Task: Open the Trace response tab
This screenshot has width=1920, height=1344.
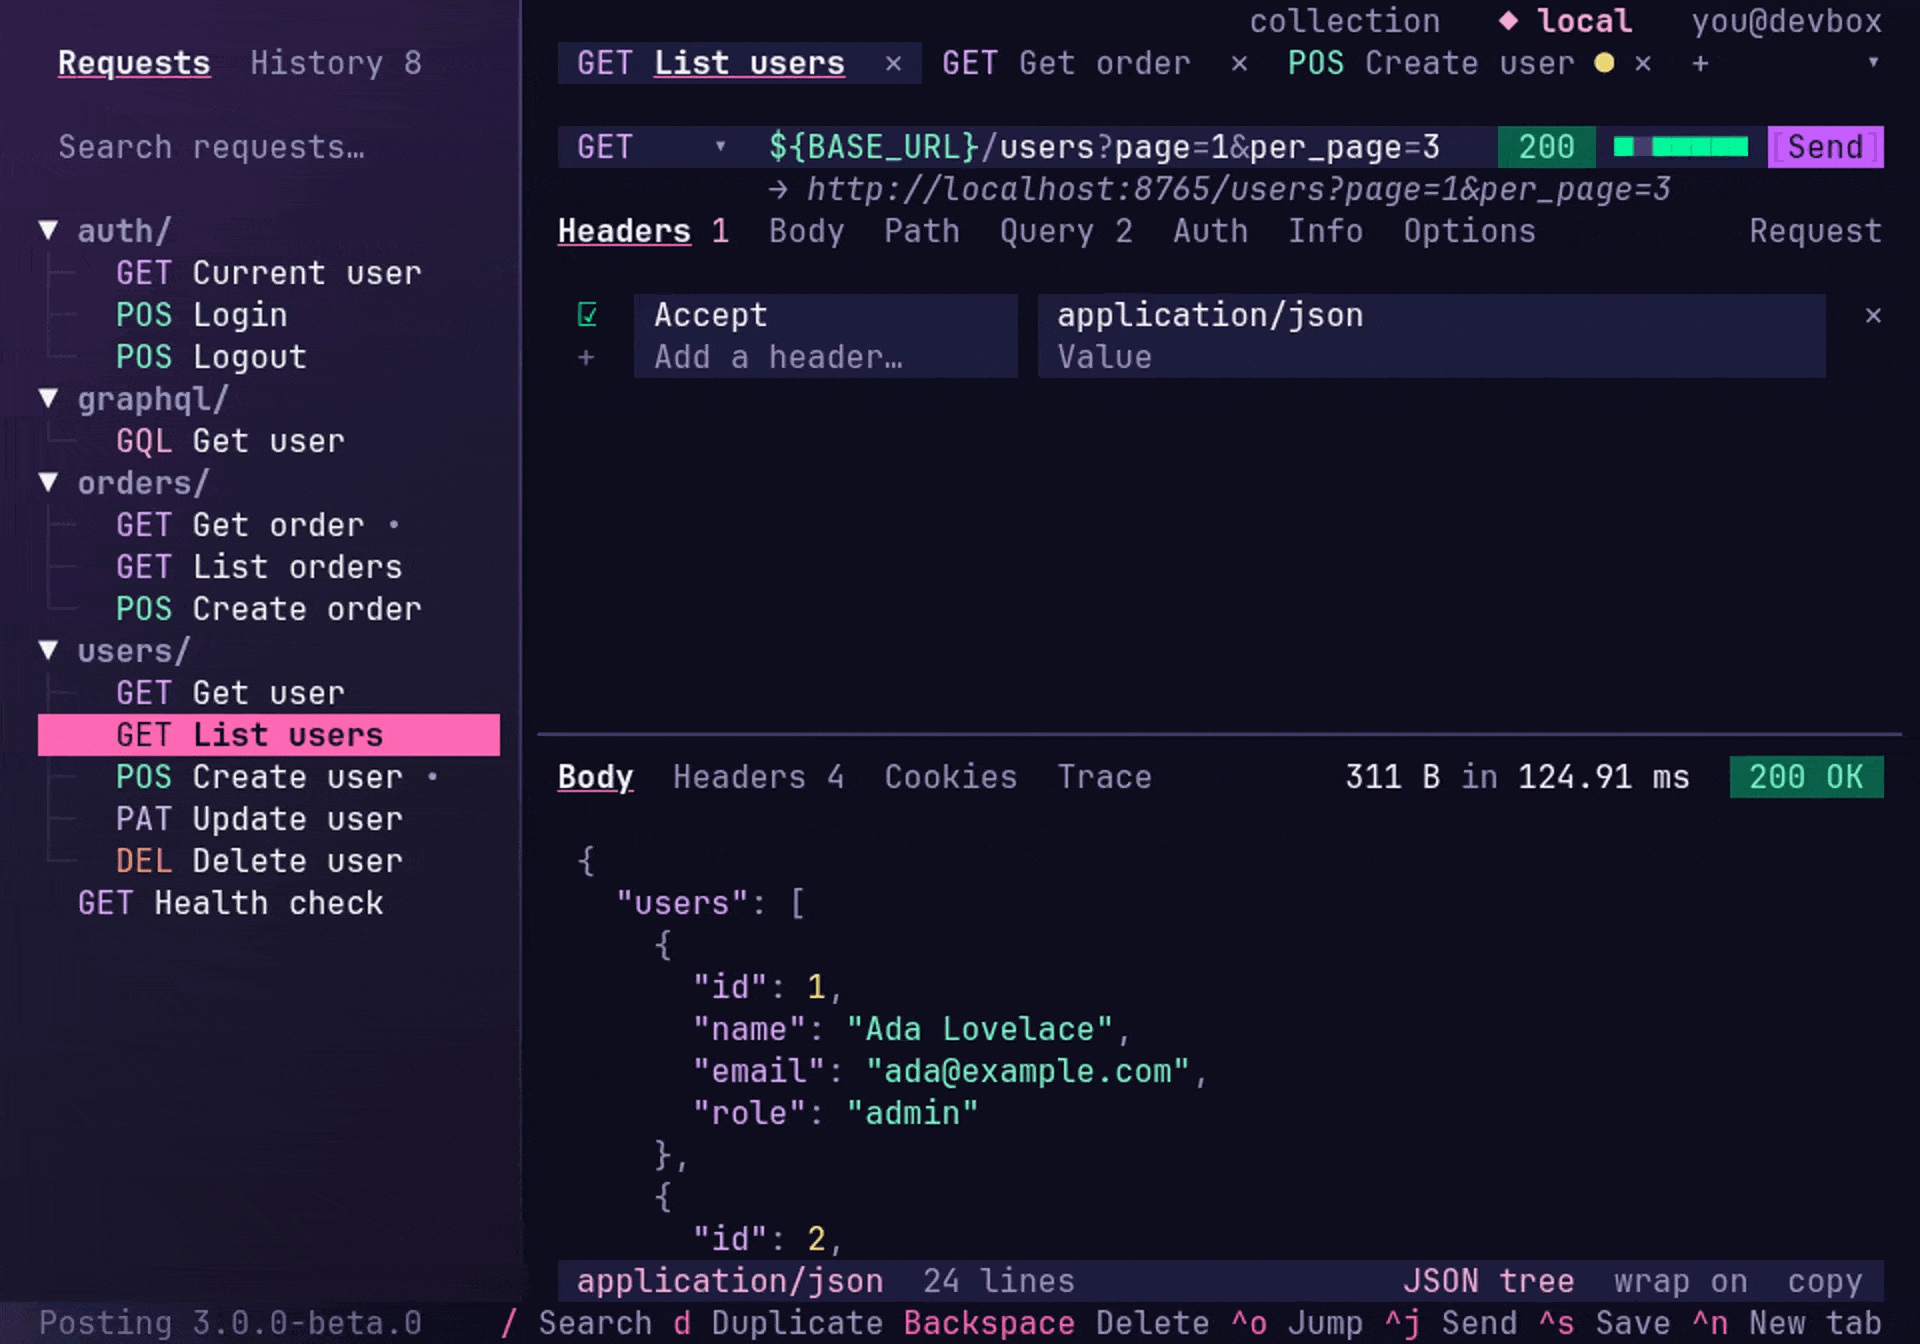Action: tap(1104, 777)
